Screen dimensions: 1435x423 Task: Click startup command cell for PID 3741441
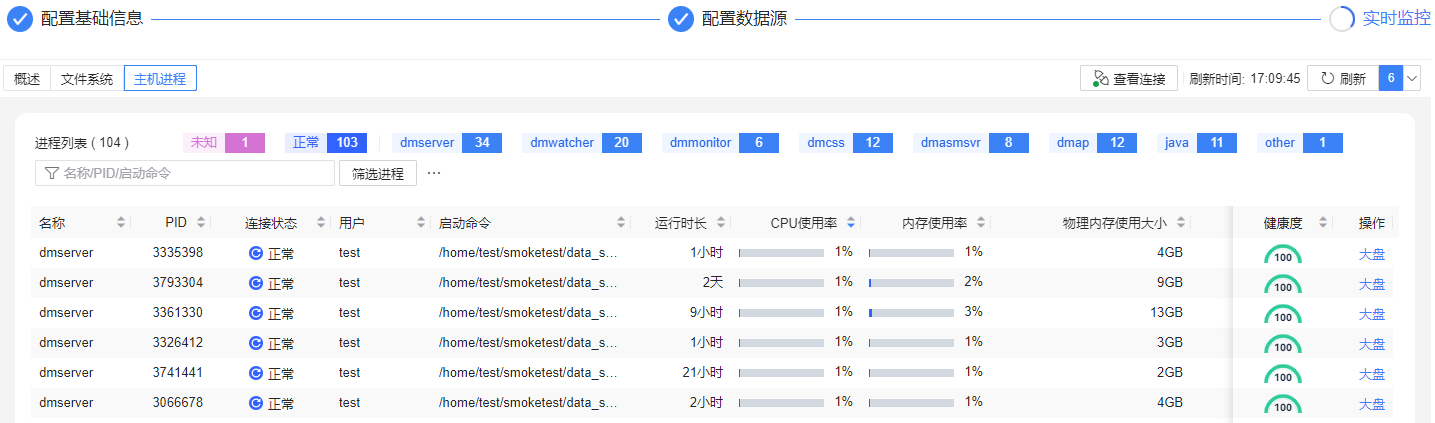coord(528,372)
